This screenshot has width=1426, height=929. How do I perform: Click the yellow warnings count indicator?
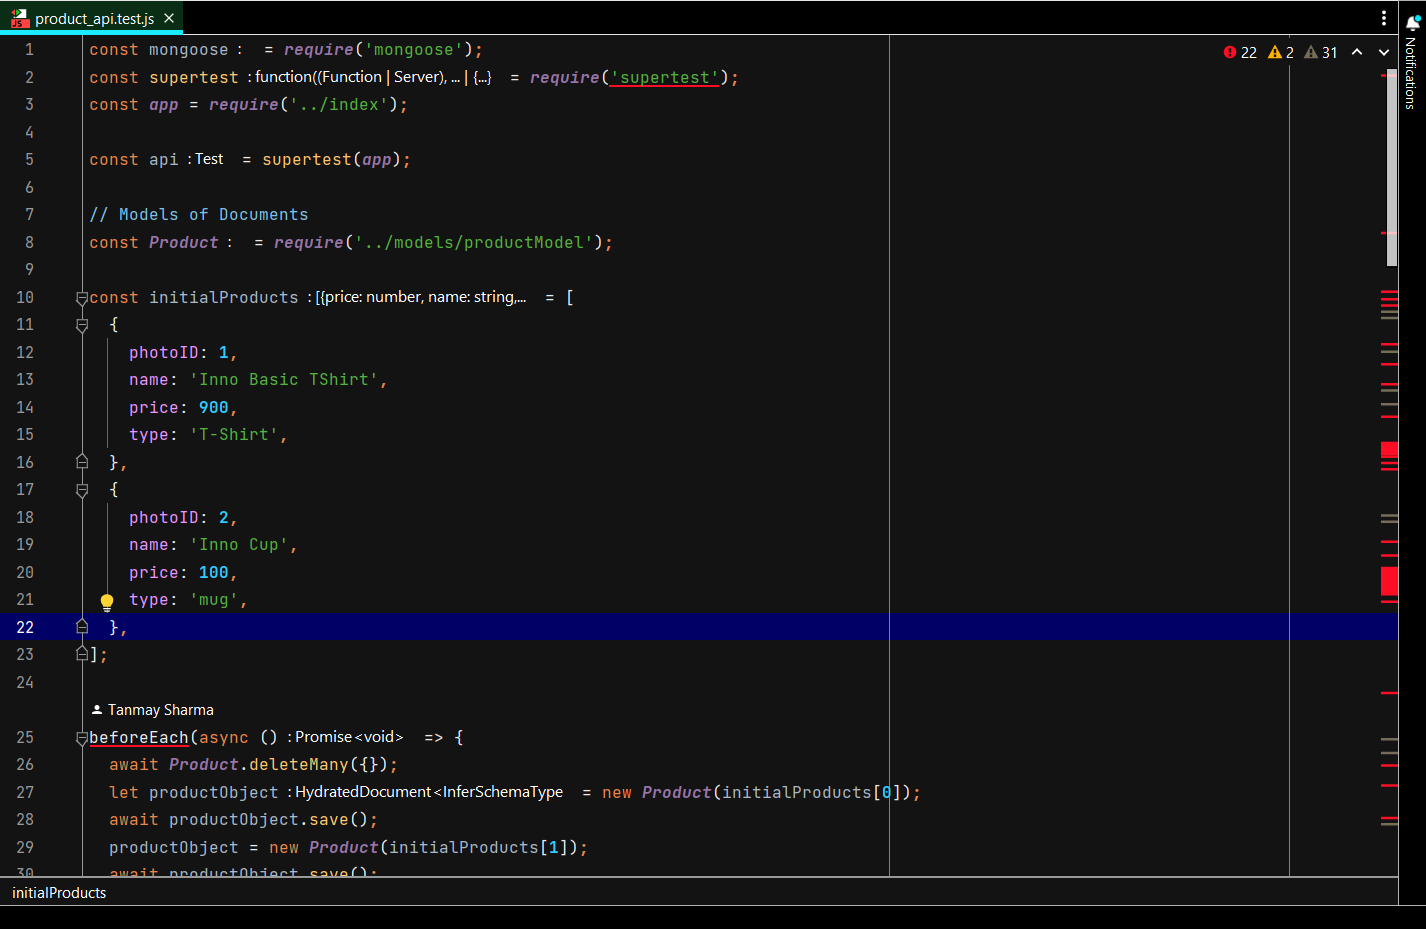coord(1281,53)
